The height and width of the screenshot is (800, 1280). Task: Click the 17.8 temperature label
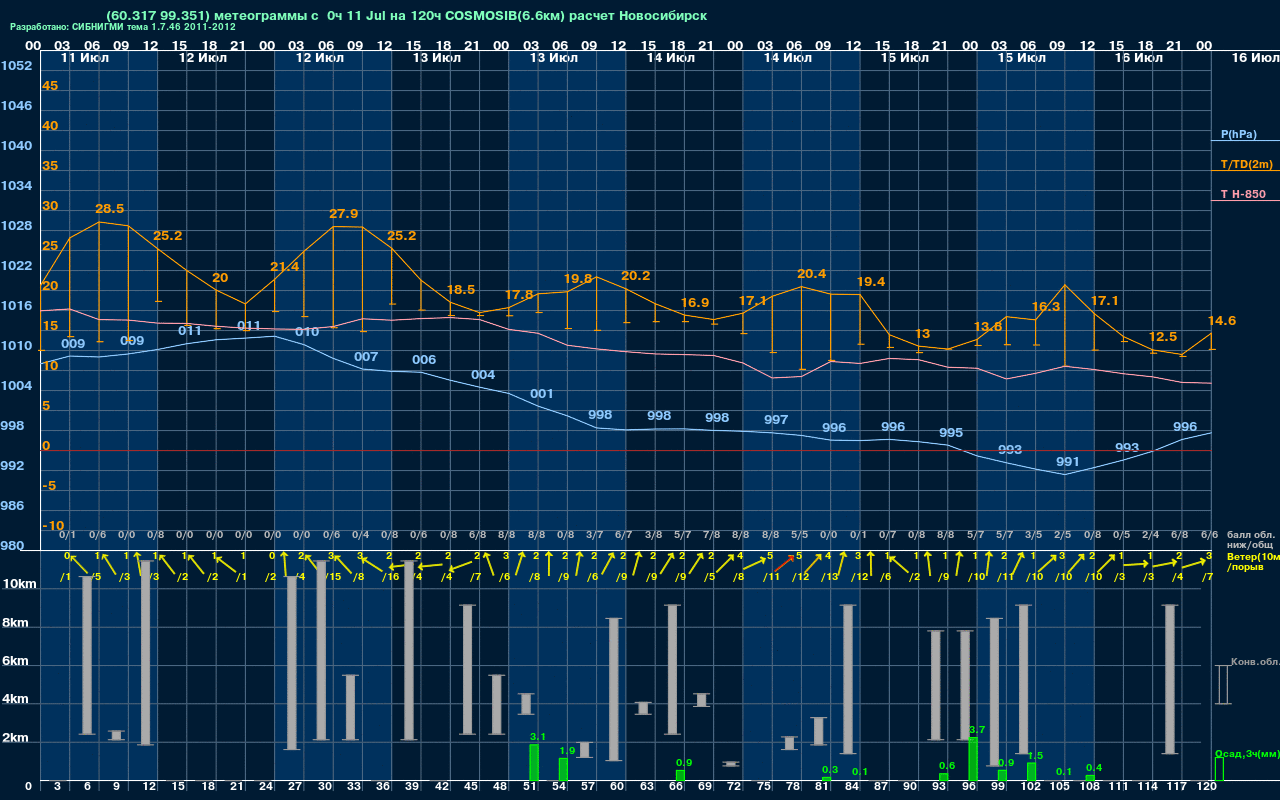519,295
